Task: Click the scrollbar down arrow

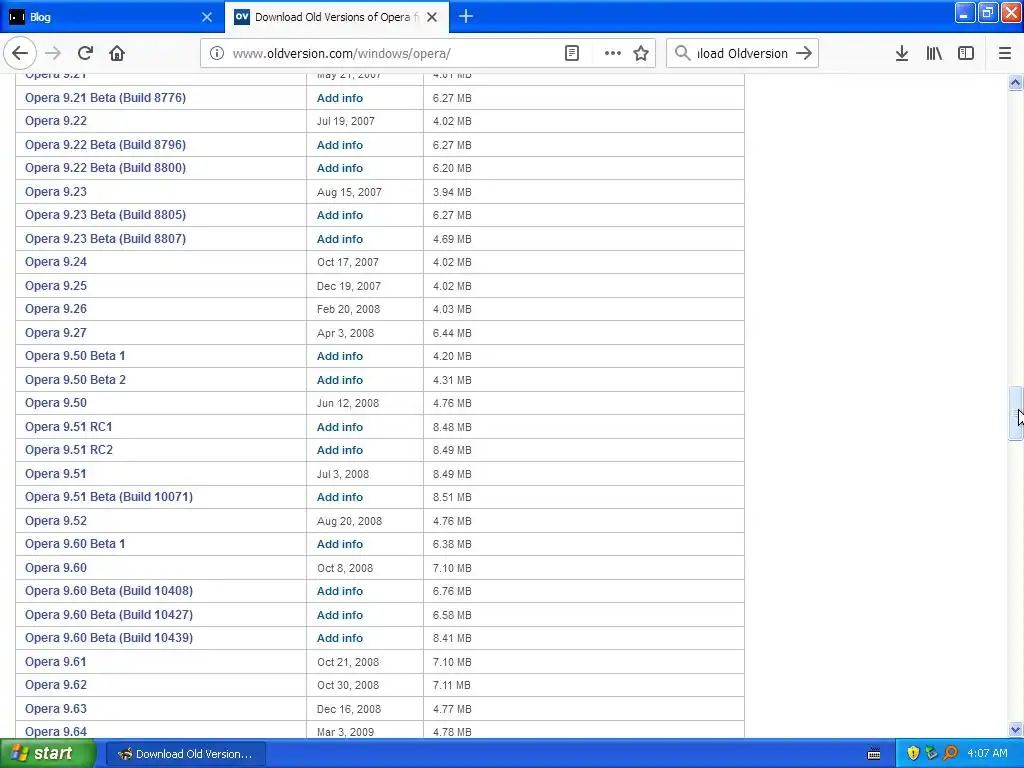Action: [x=1015, y=729]
